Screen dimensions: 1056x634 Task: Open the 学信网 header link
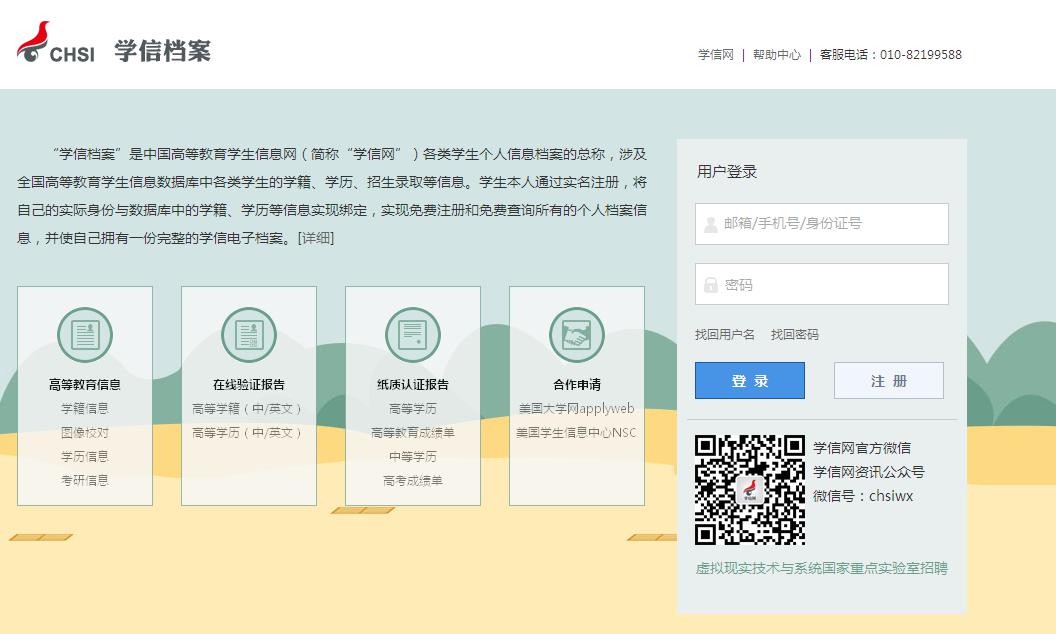715,55
